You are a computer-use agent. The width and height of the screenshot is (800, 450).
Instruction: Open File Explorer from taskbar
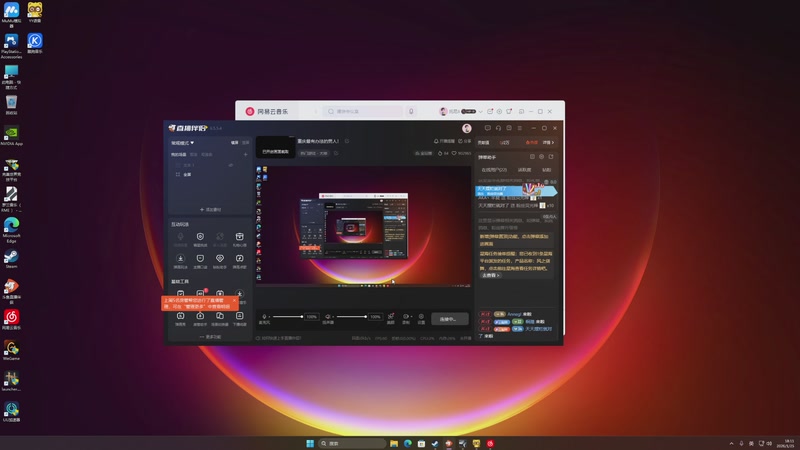(x=394, y=443)
